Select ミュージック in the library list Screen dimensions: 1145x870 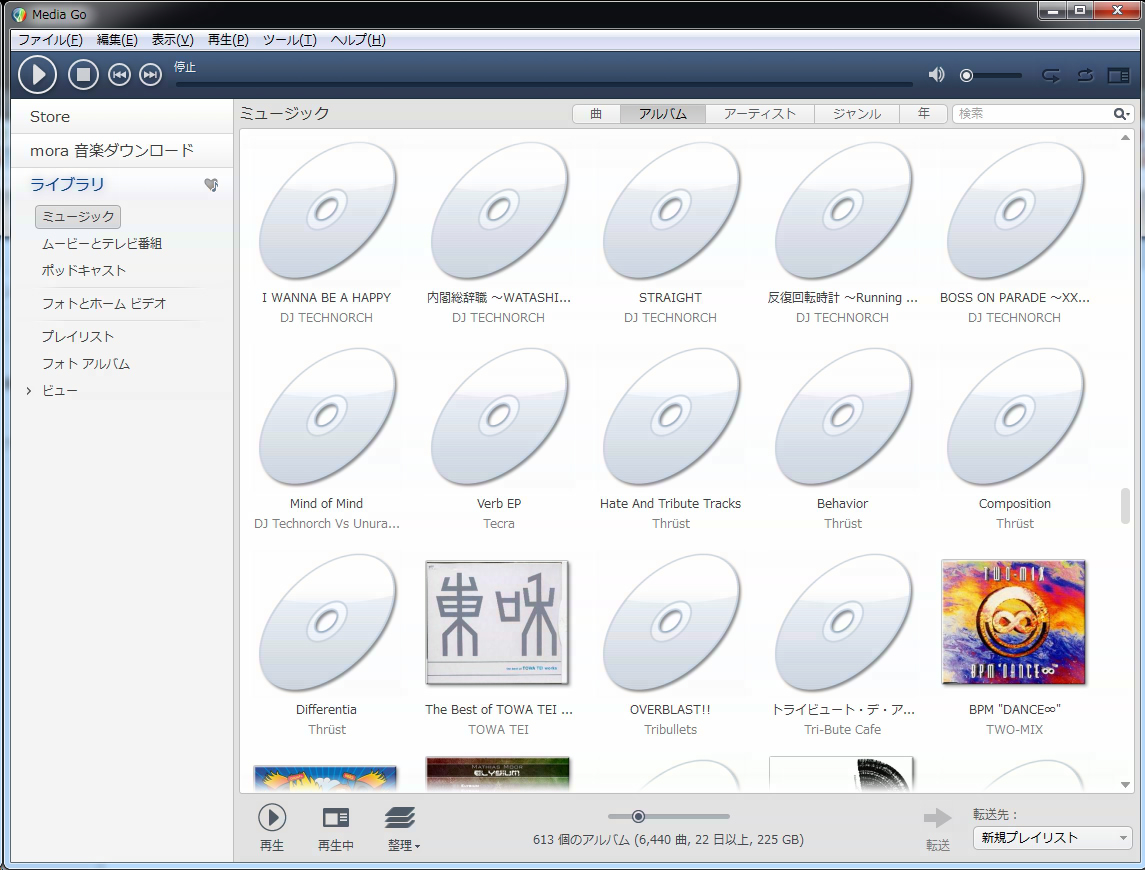[x=78, y=216]
